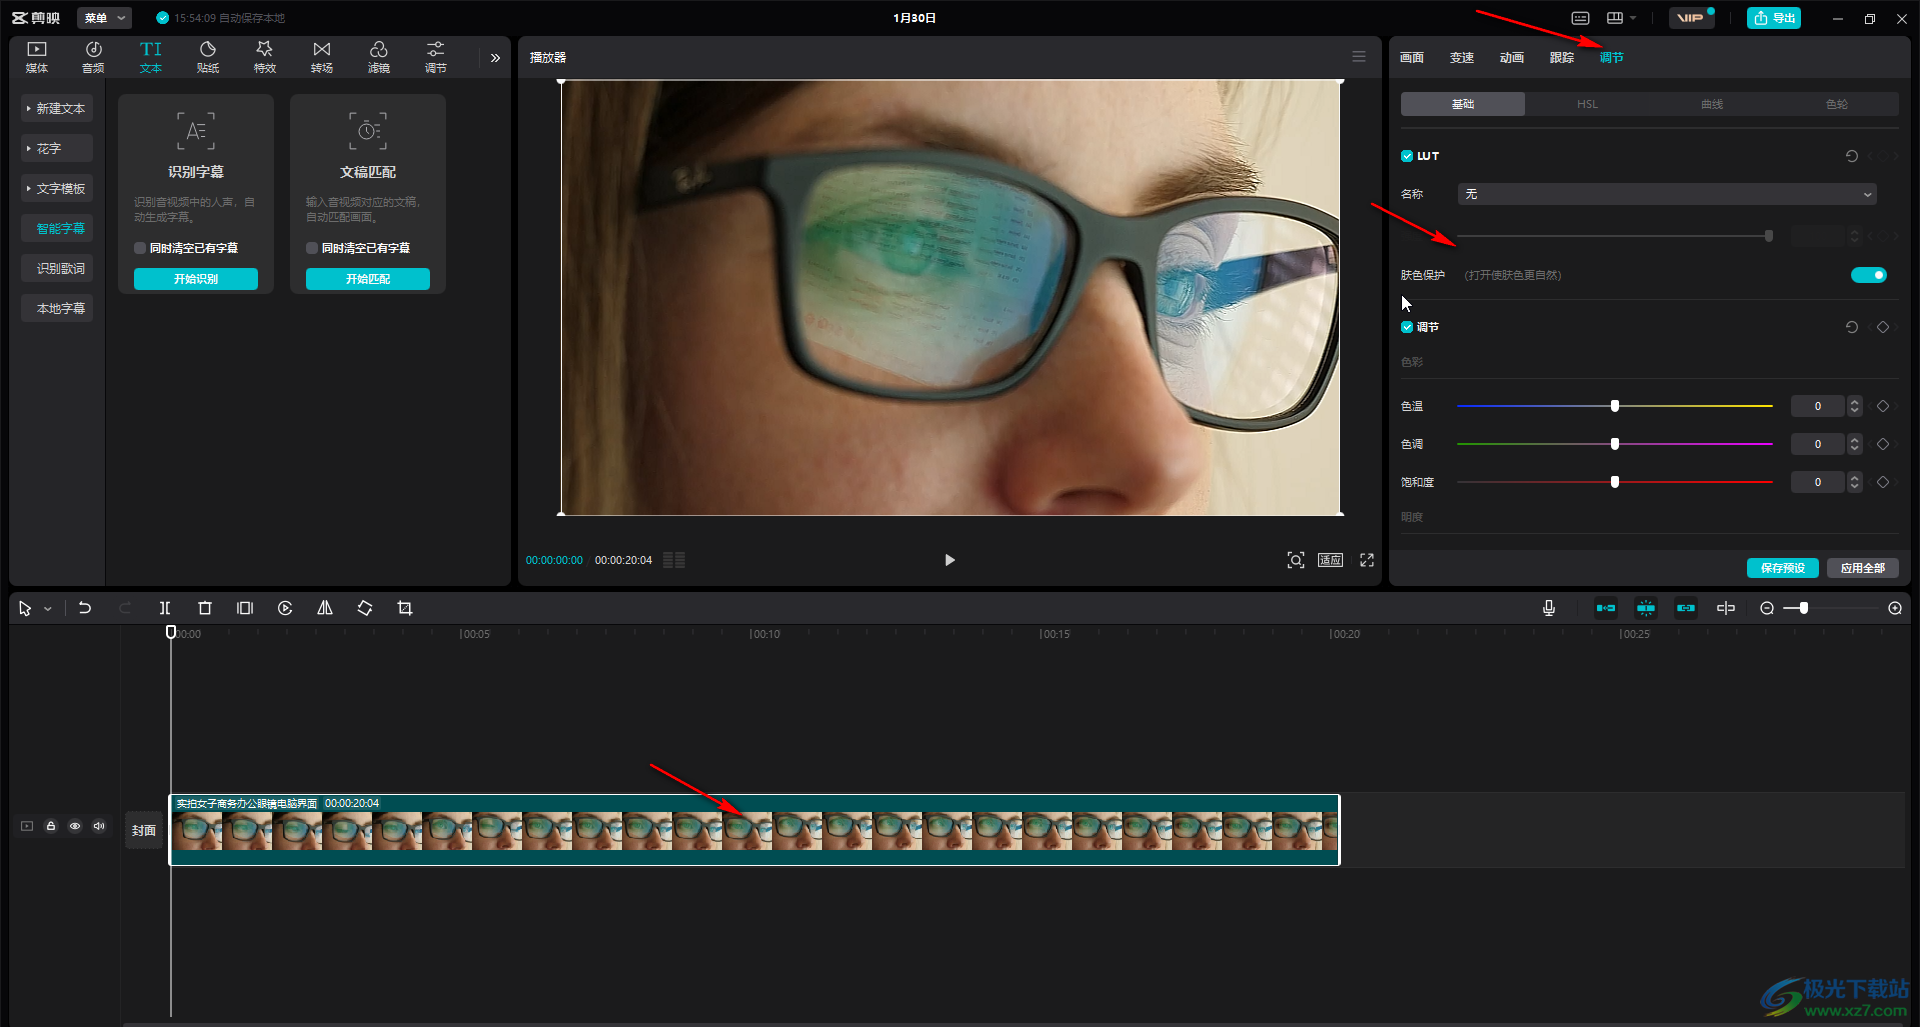The width and height of the screenshot is (1920, 1027).
Task: Open the 滤镜 filters panel
Action: [x=379, y=57]
